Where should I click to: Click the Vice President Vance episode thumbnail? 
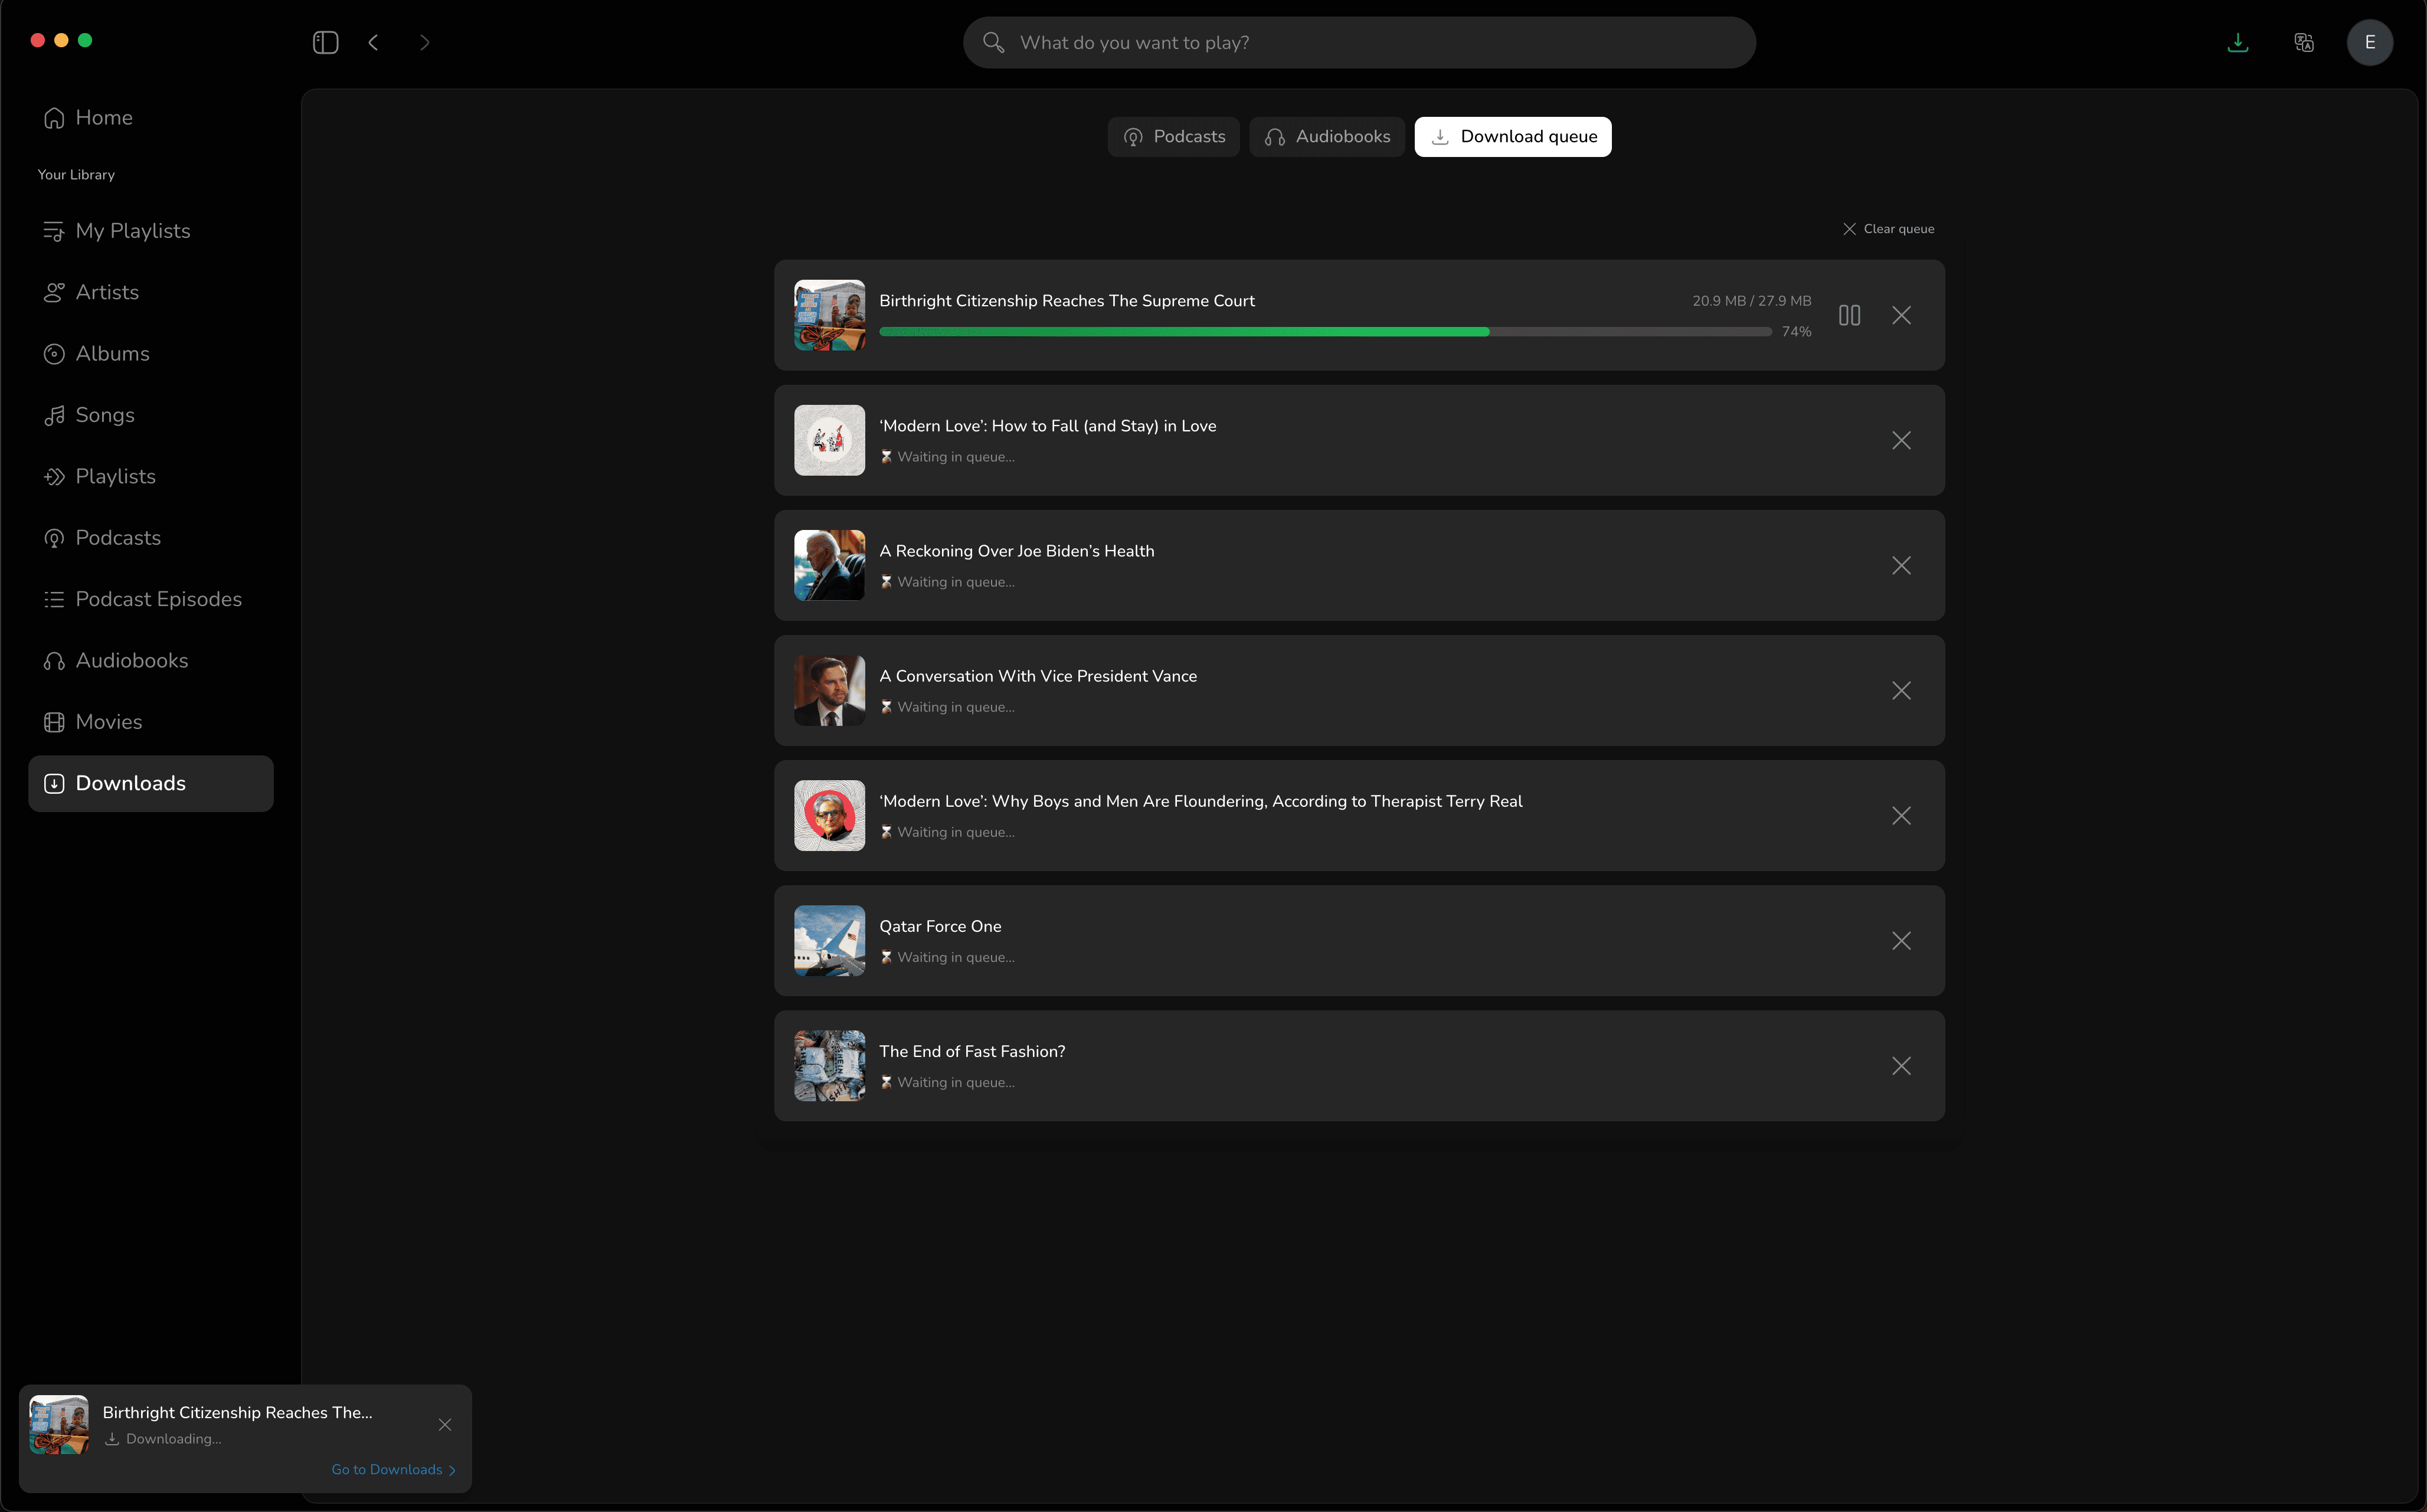pos(829,690)
